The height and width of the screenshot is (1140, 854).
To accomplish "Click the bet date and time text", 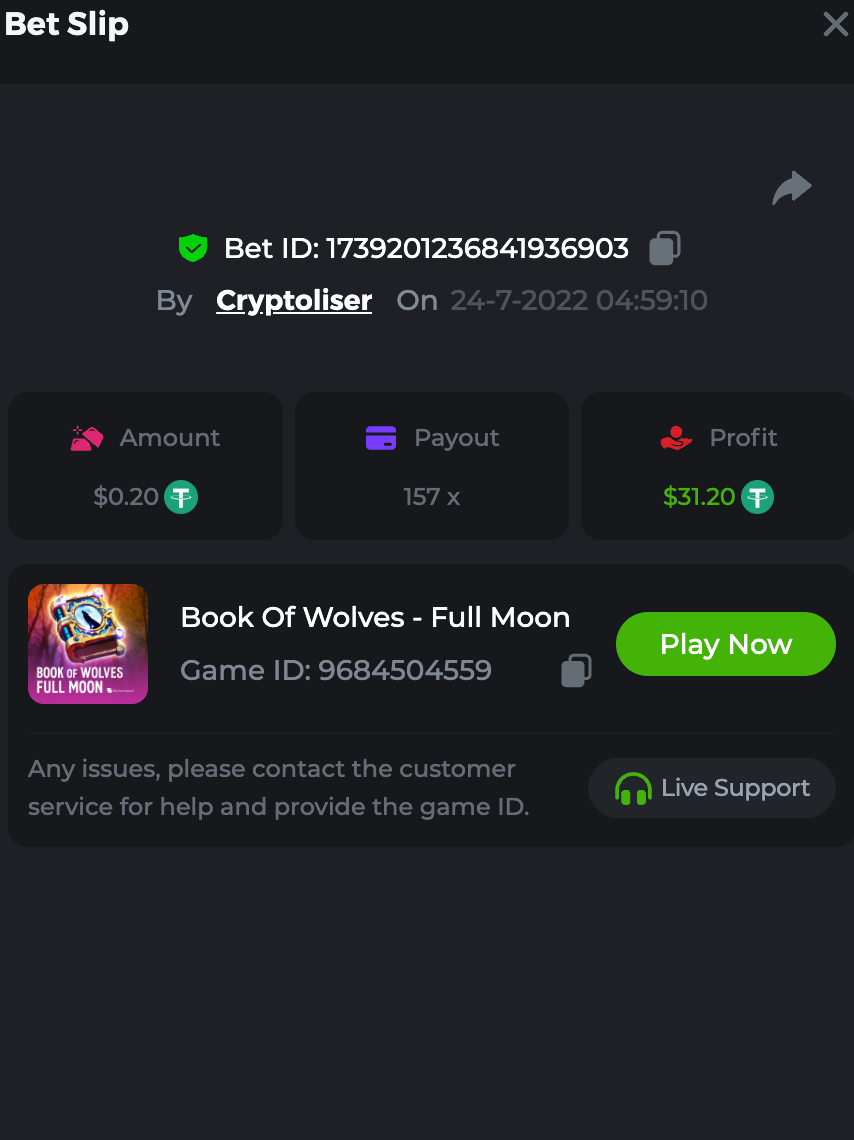I will coord(579,301).
